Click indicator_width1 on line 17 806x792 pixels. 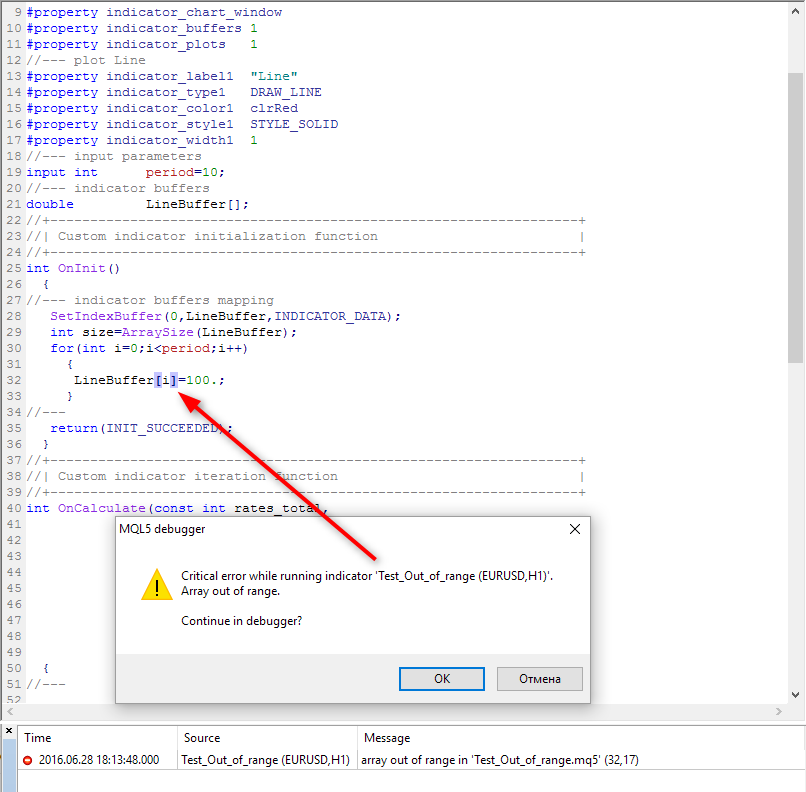(170, 140)
